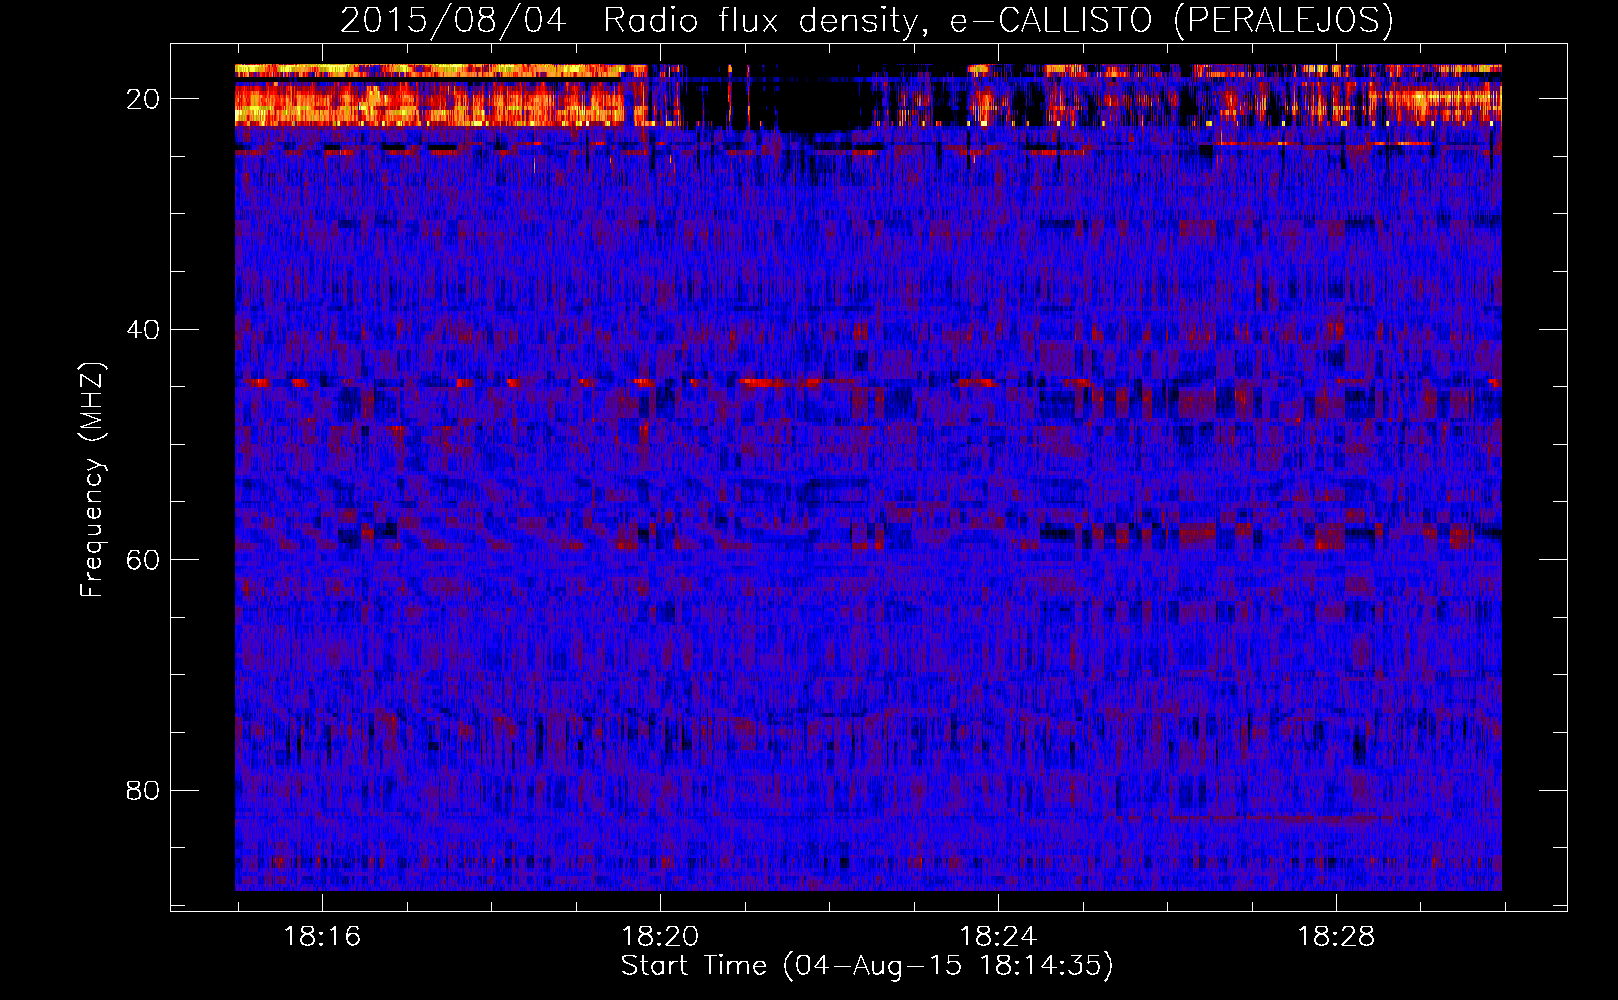The image size is (1618, 1000).
Task: Click the plot title "Radio flux density, e-CALLISTO (PERALEJOS)"
Action: [x=998, y=20]
